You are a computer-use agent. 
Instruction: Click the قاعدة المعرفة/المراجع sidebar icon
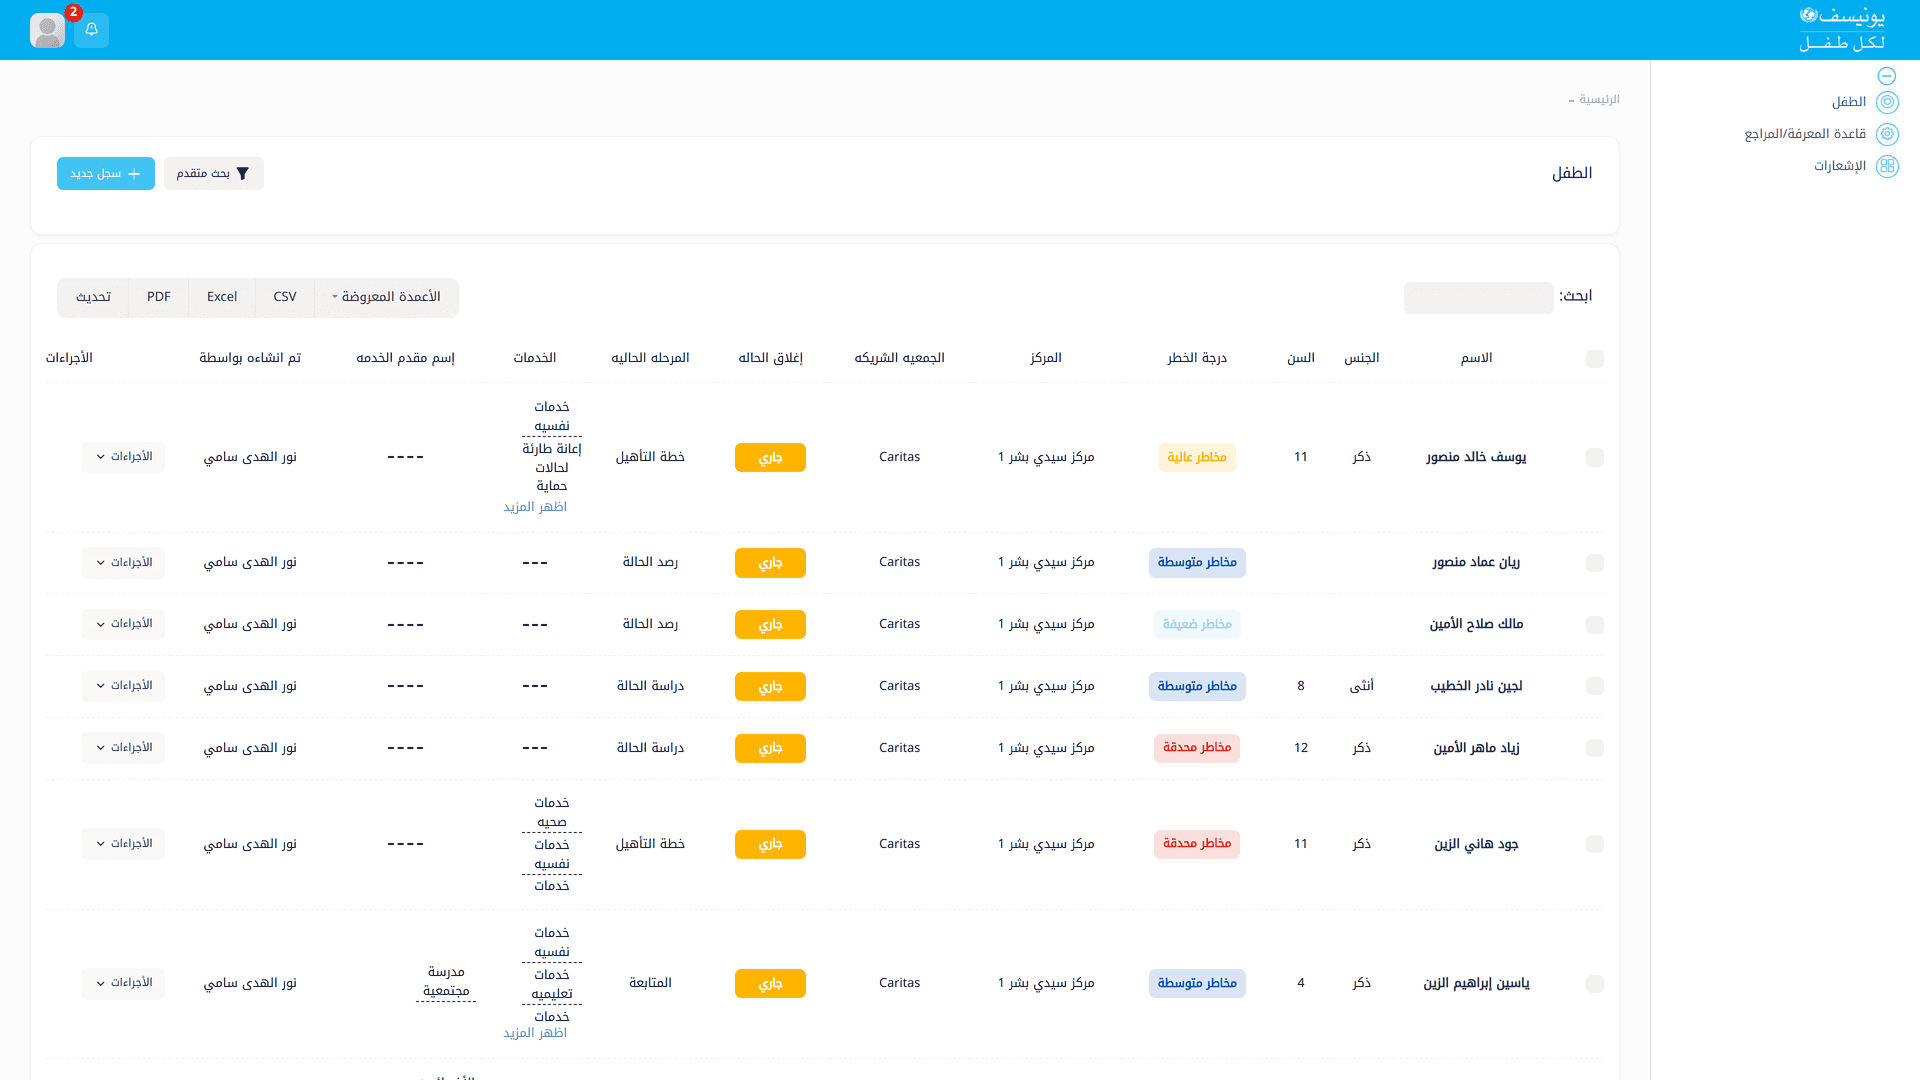tap(1887, 134)
